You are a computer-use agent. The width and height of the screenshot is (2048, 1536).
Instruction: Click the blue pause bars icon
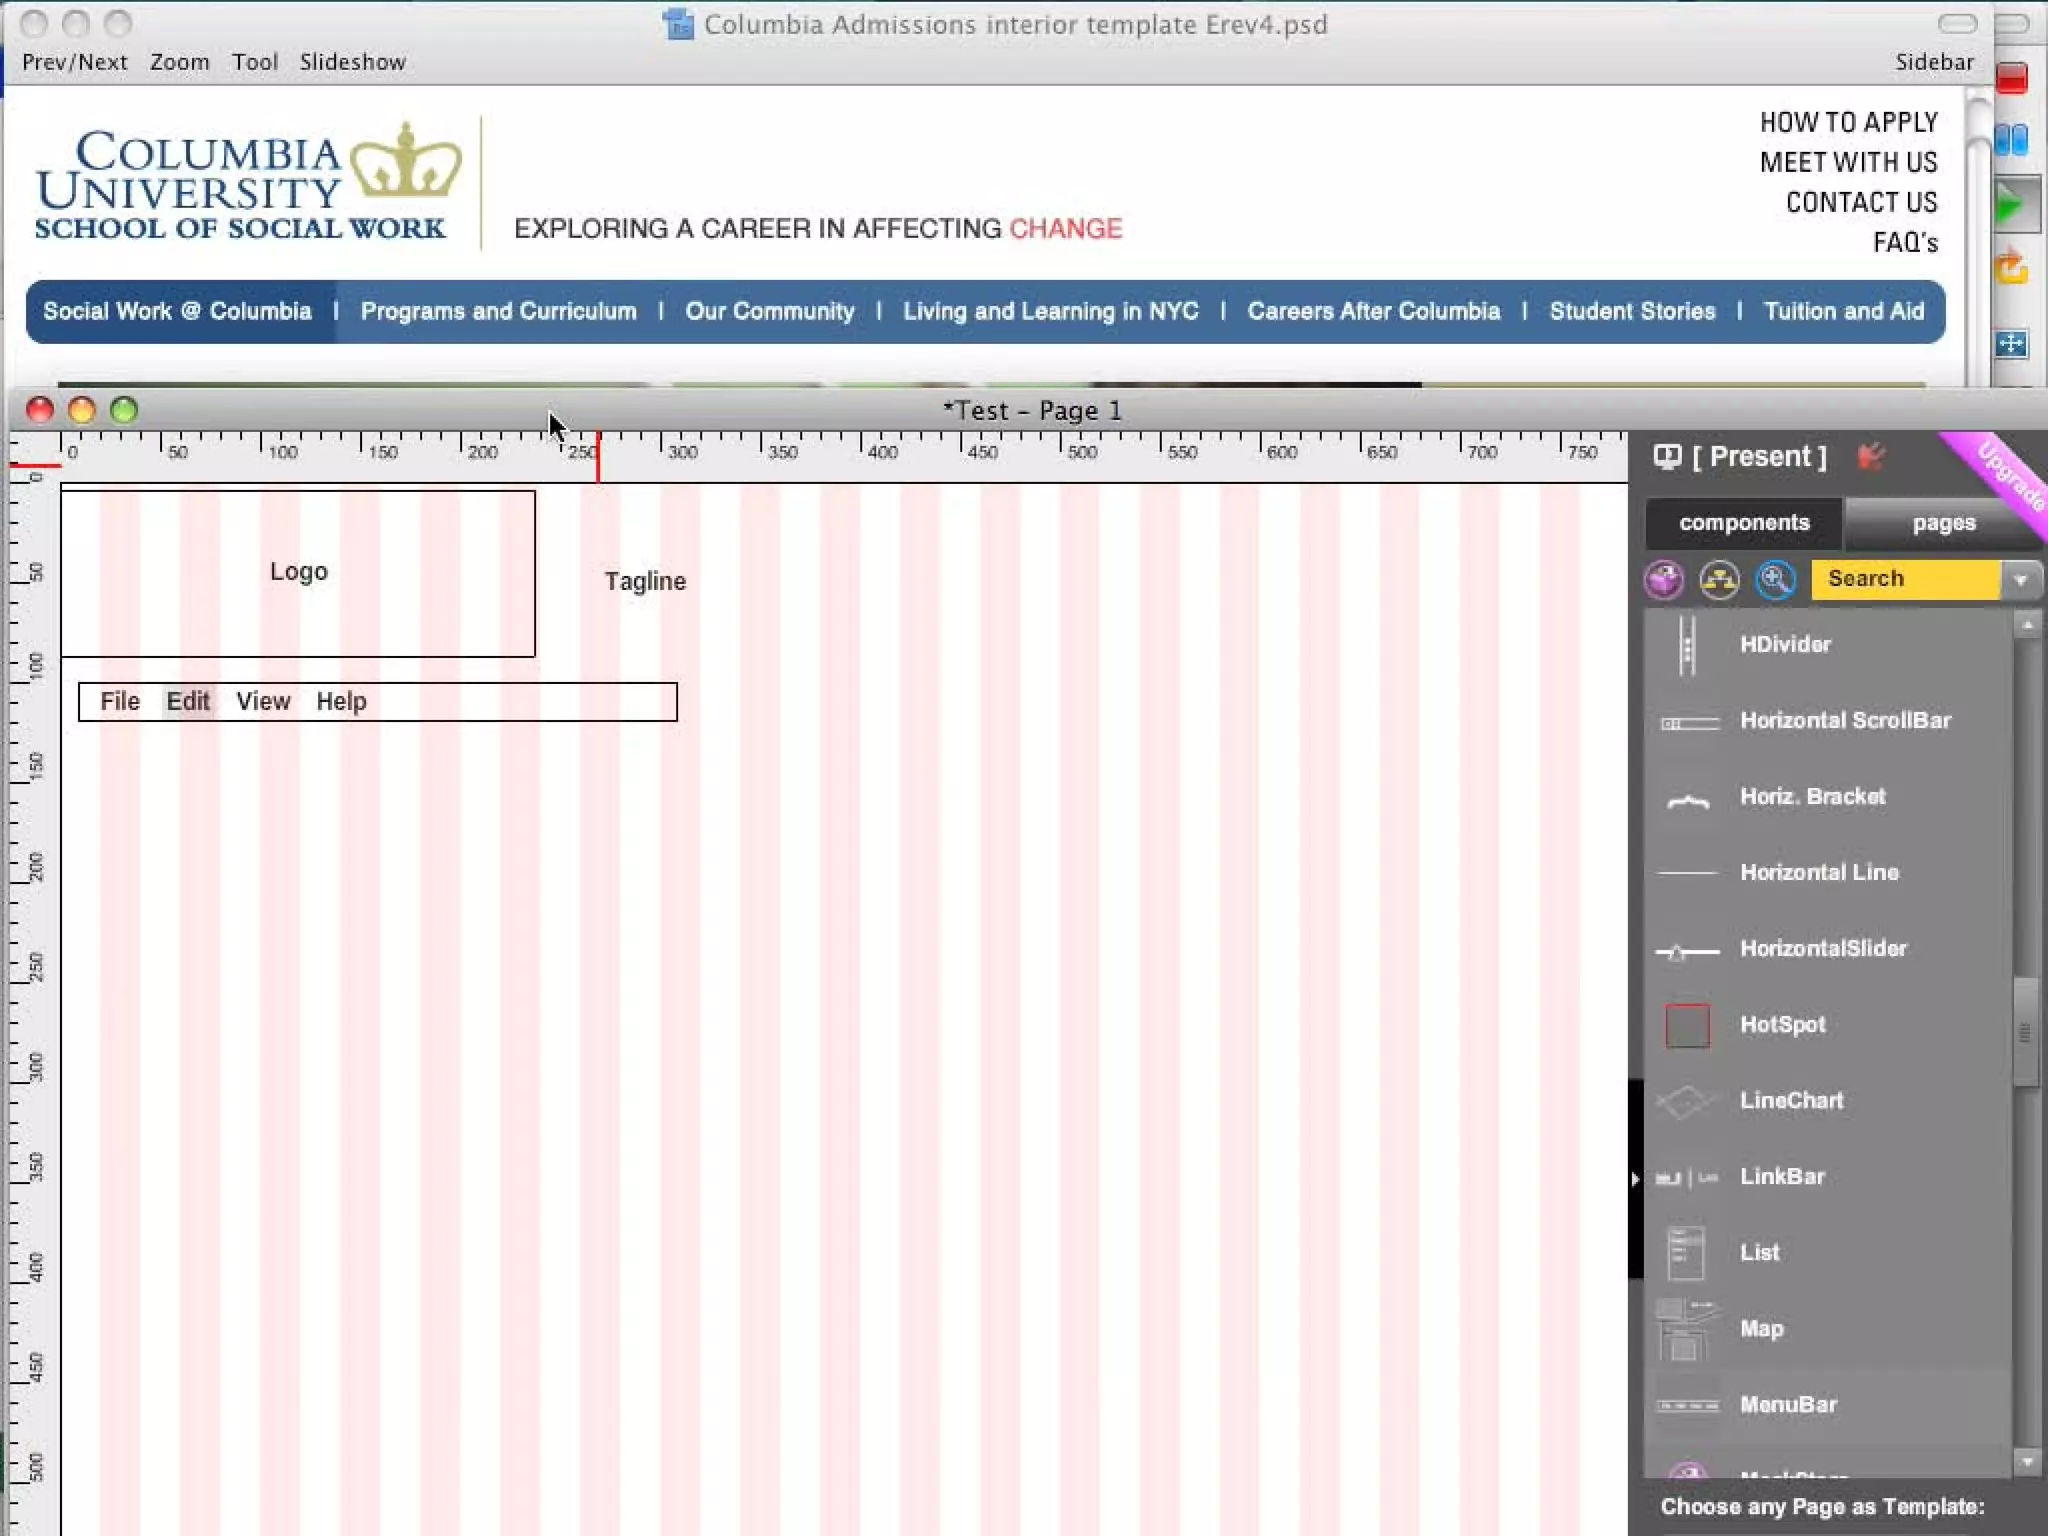pyautogui.click(x=2011, y=140)
